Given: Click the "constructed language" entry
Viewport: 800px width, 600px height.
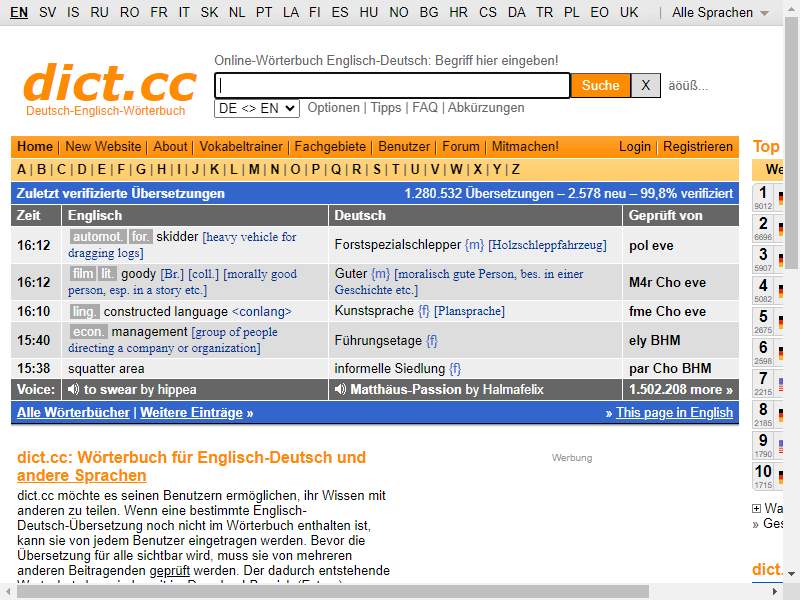Looking at the screenshot, I should point(166,311).
